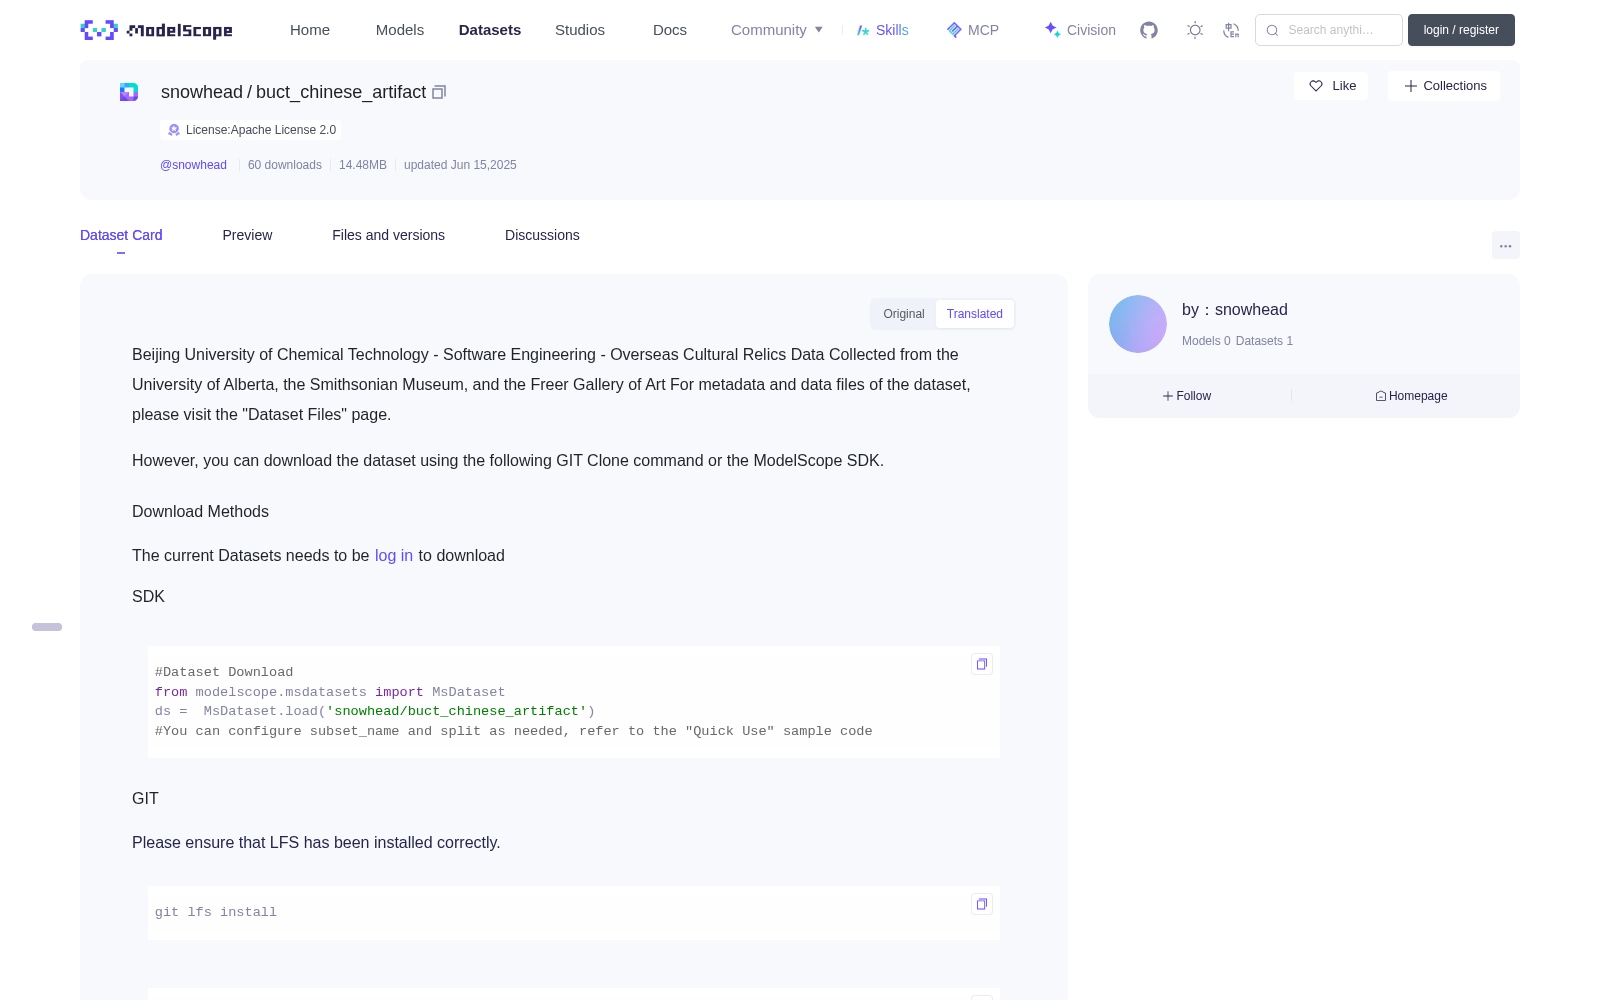
Task: Click the ModelScope logo
Action: pos(157,30)
